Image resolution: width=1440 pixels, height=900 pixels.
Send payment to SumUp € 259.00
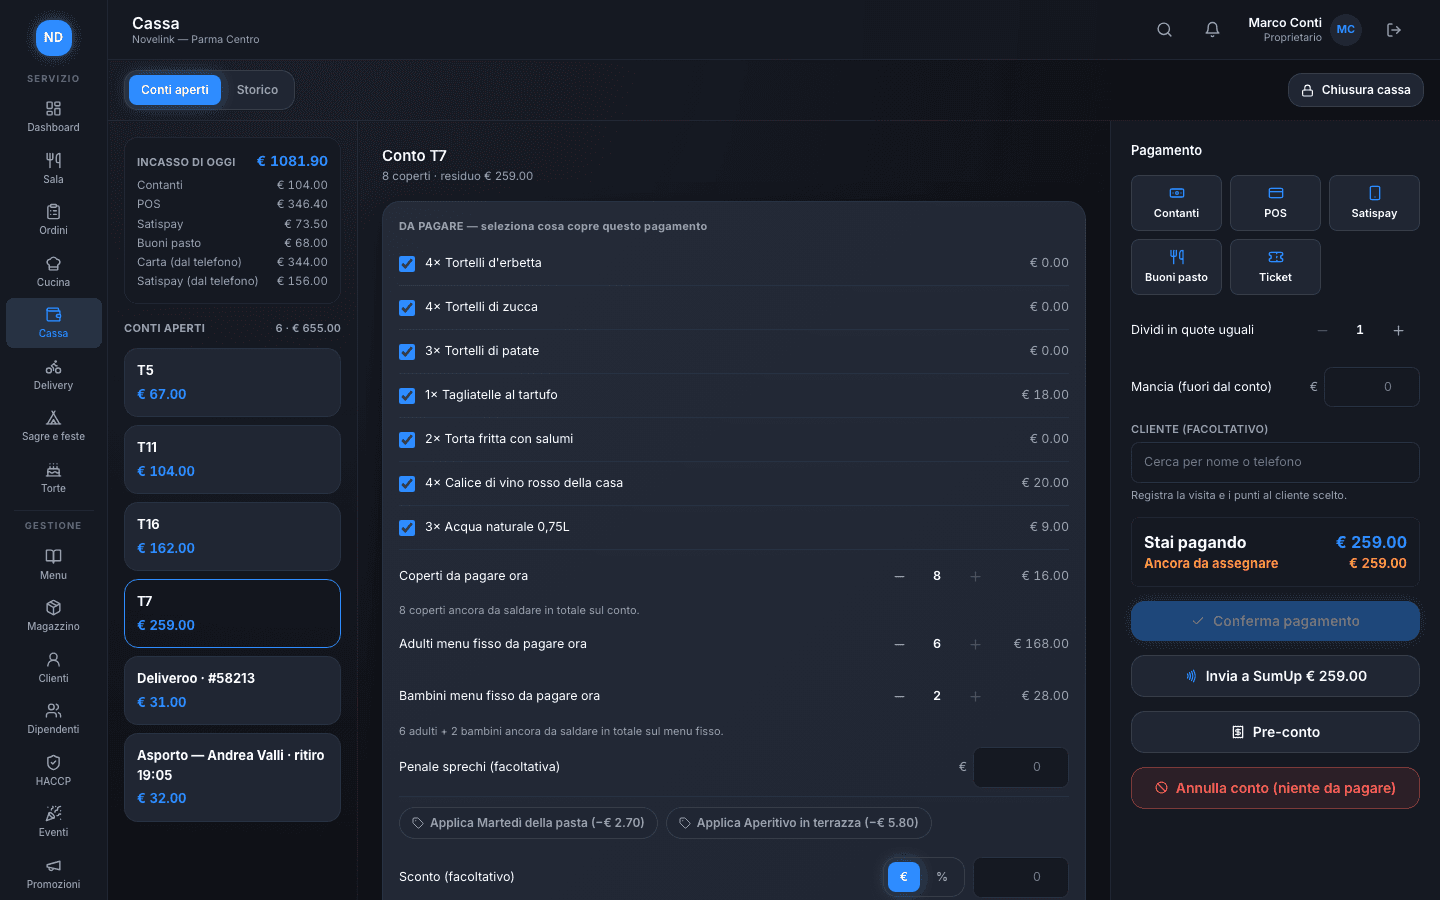1275,676
